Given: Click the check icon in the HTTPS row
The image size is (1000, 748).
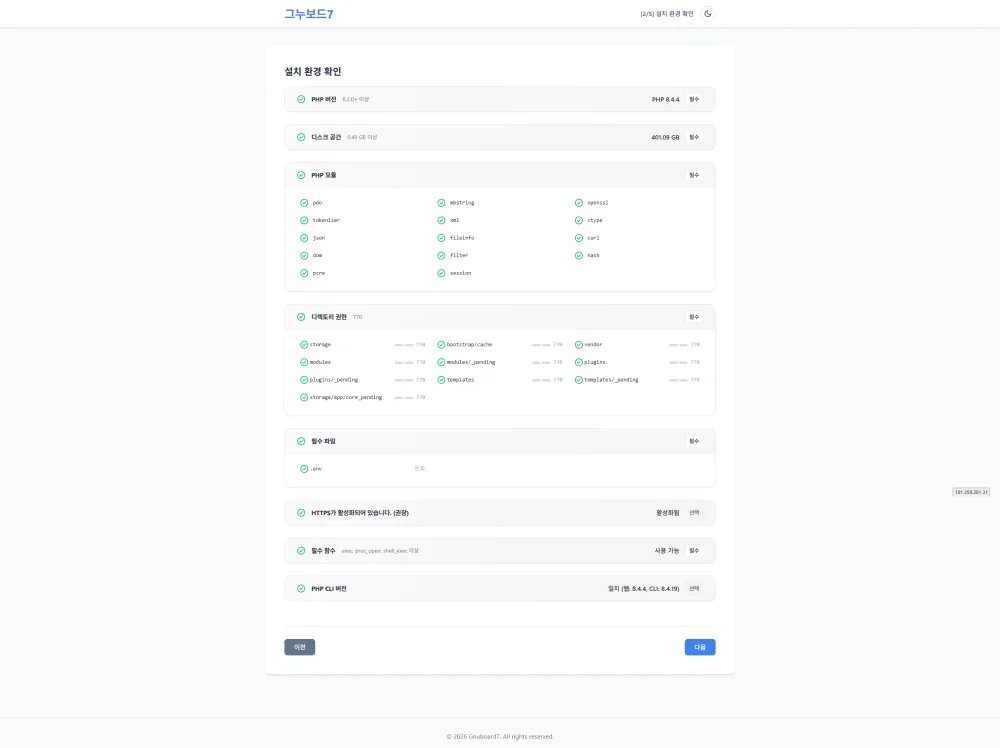Looking at the screenshot, I should tap(301, 513).
